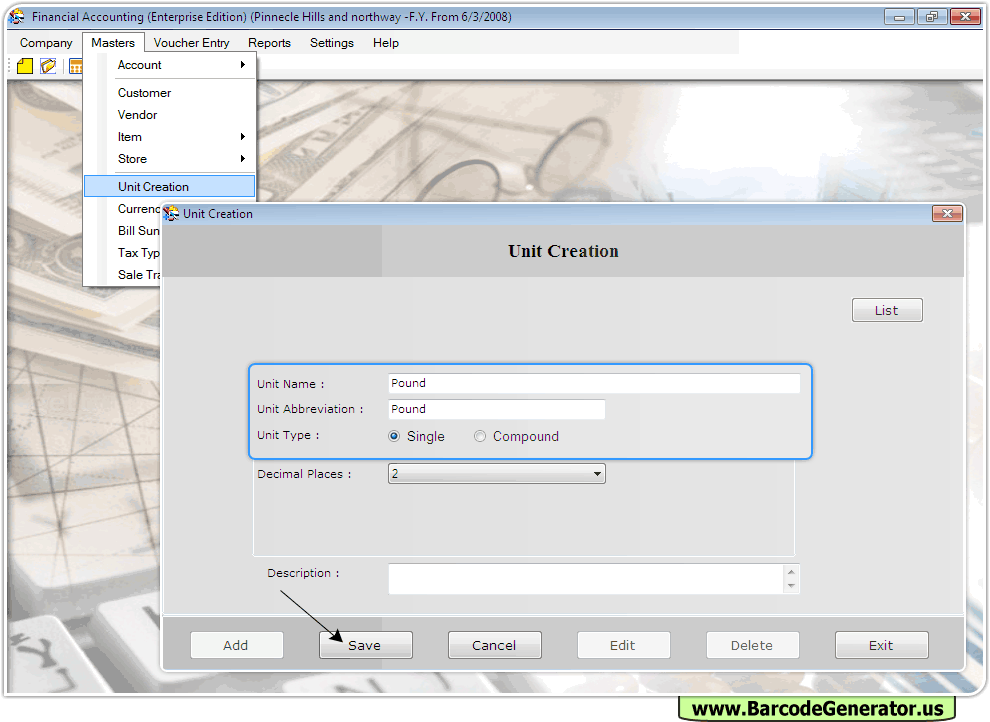This screenshot has height=722, width=990.
Task: Close the Unit Creation dialog
Action: click(x=947, y=213)
